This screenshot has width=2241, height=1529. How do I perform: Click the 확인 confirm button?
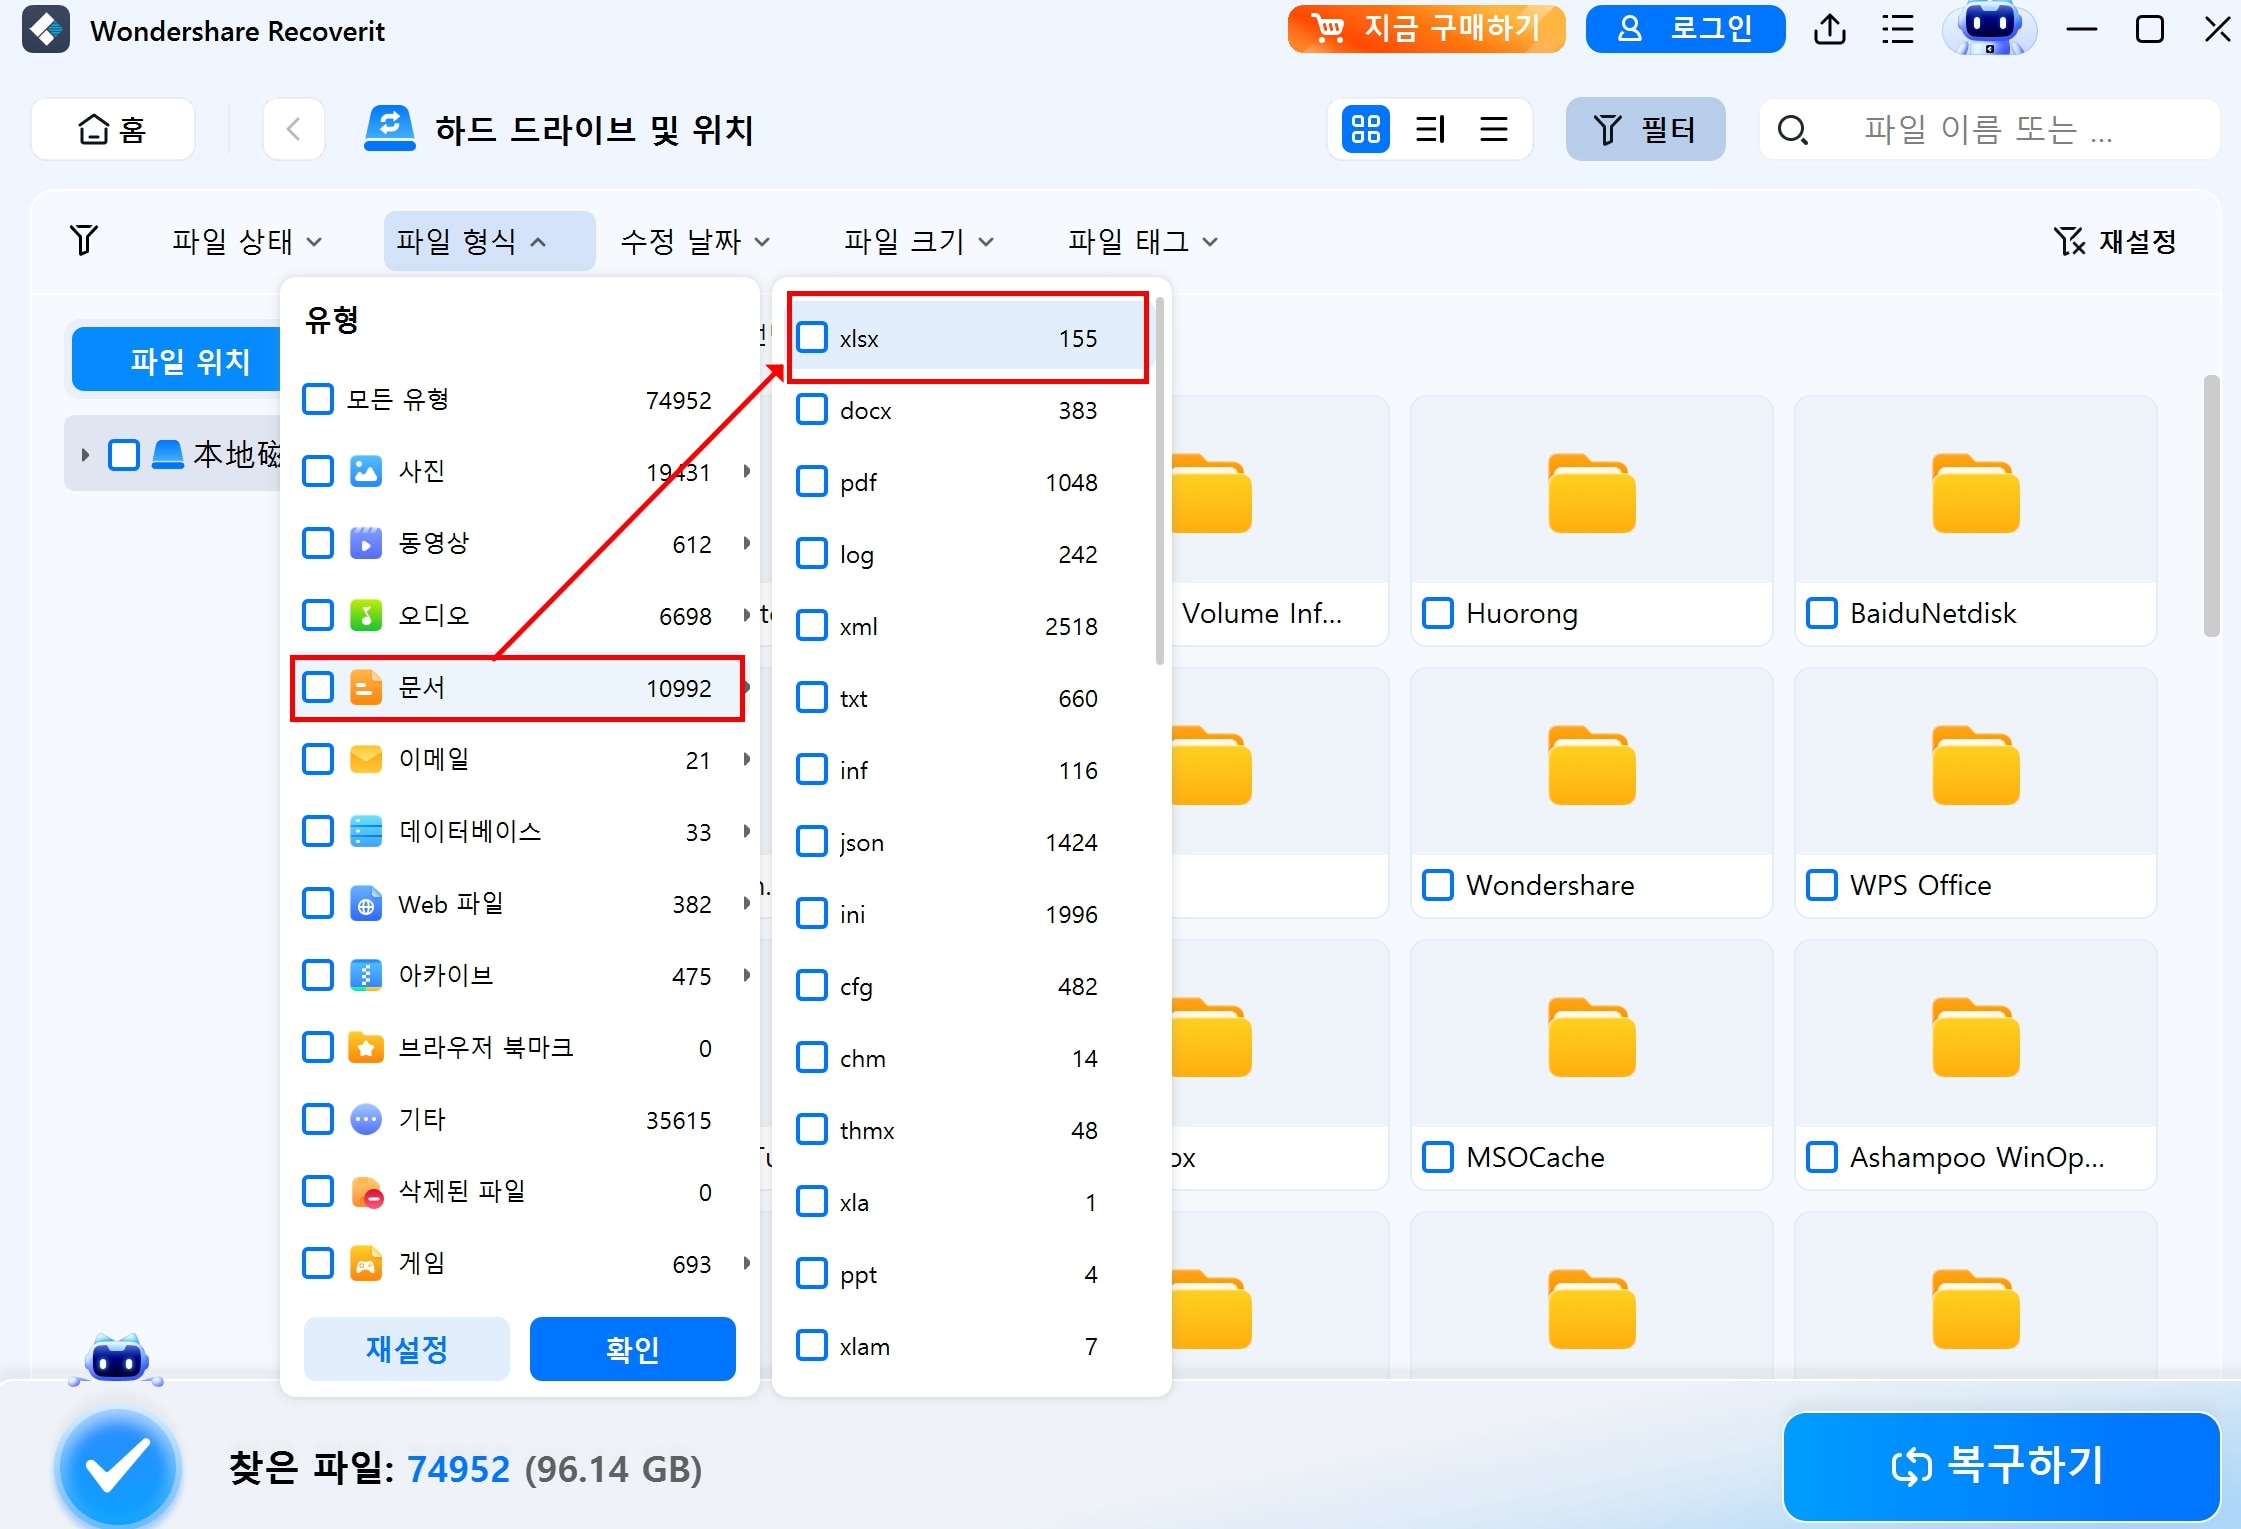click(x=632, y=1348)
